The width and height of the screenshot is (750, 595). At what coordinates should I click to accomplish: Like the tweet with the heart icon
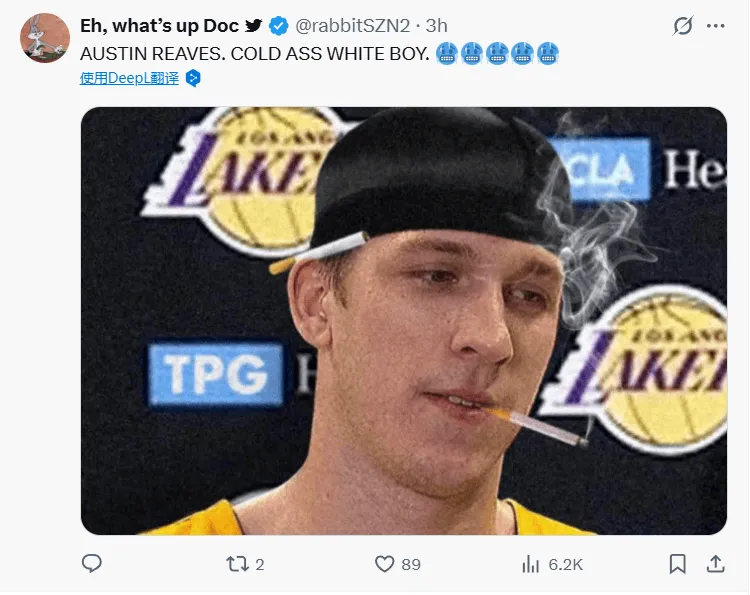384,564
